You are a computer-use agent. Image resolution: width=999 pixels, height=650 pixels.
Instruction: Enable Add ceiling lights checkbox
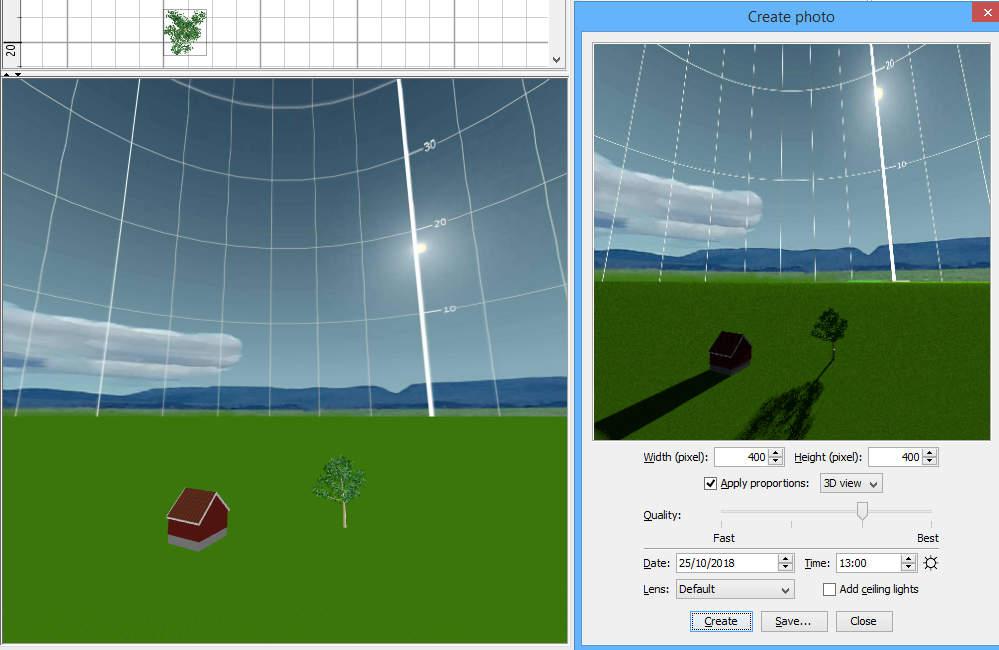coord(829,589)
